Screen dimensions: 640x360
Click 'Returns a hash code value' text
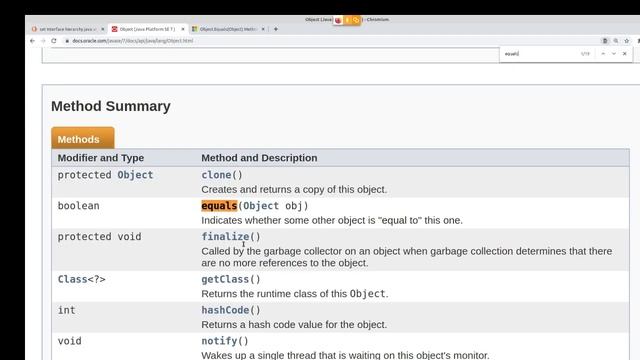tap(294, 324)
